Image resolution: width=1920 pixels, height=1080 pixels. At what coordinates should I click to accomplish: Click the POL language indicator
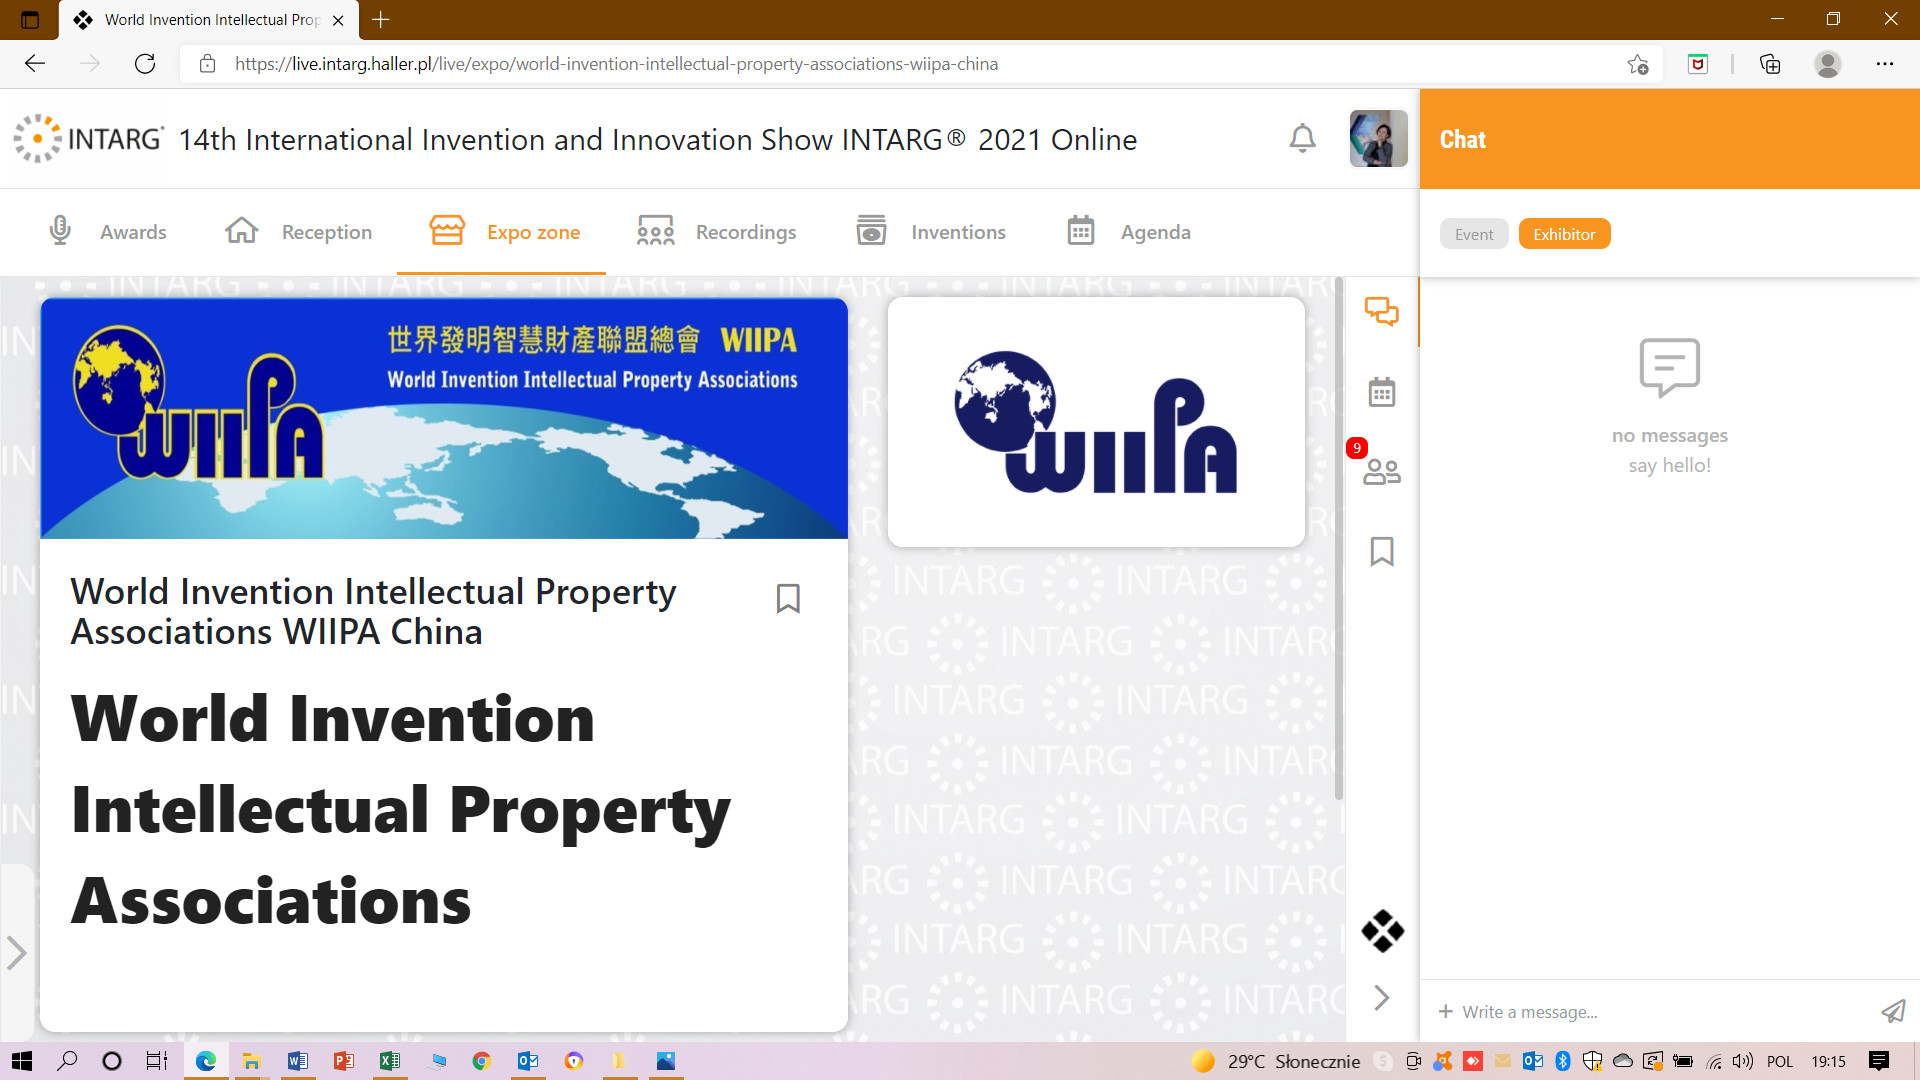1780,1061
